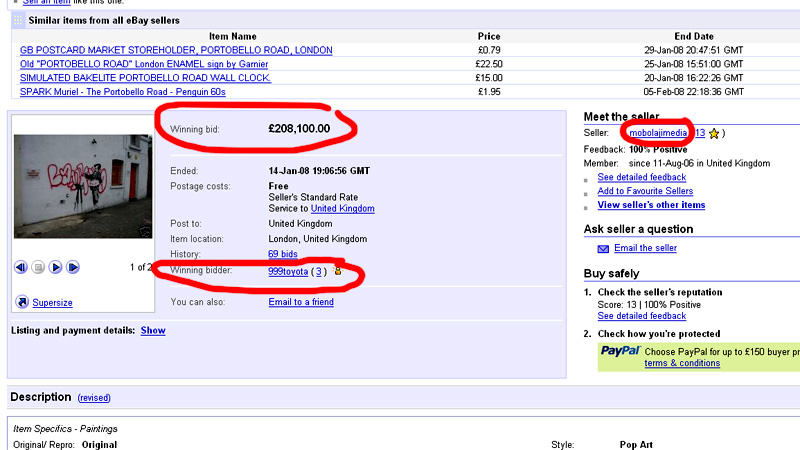The height and width of the screenshot is (450, 800).
Task: Click the £208,100.00 winning bid amount
Action: pyautogui.click(x=299, y=129)
